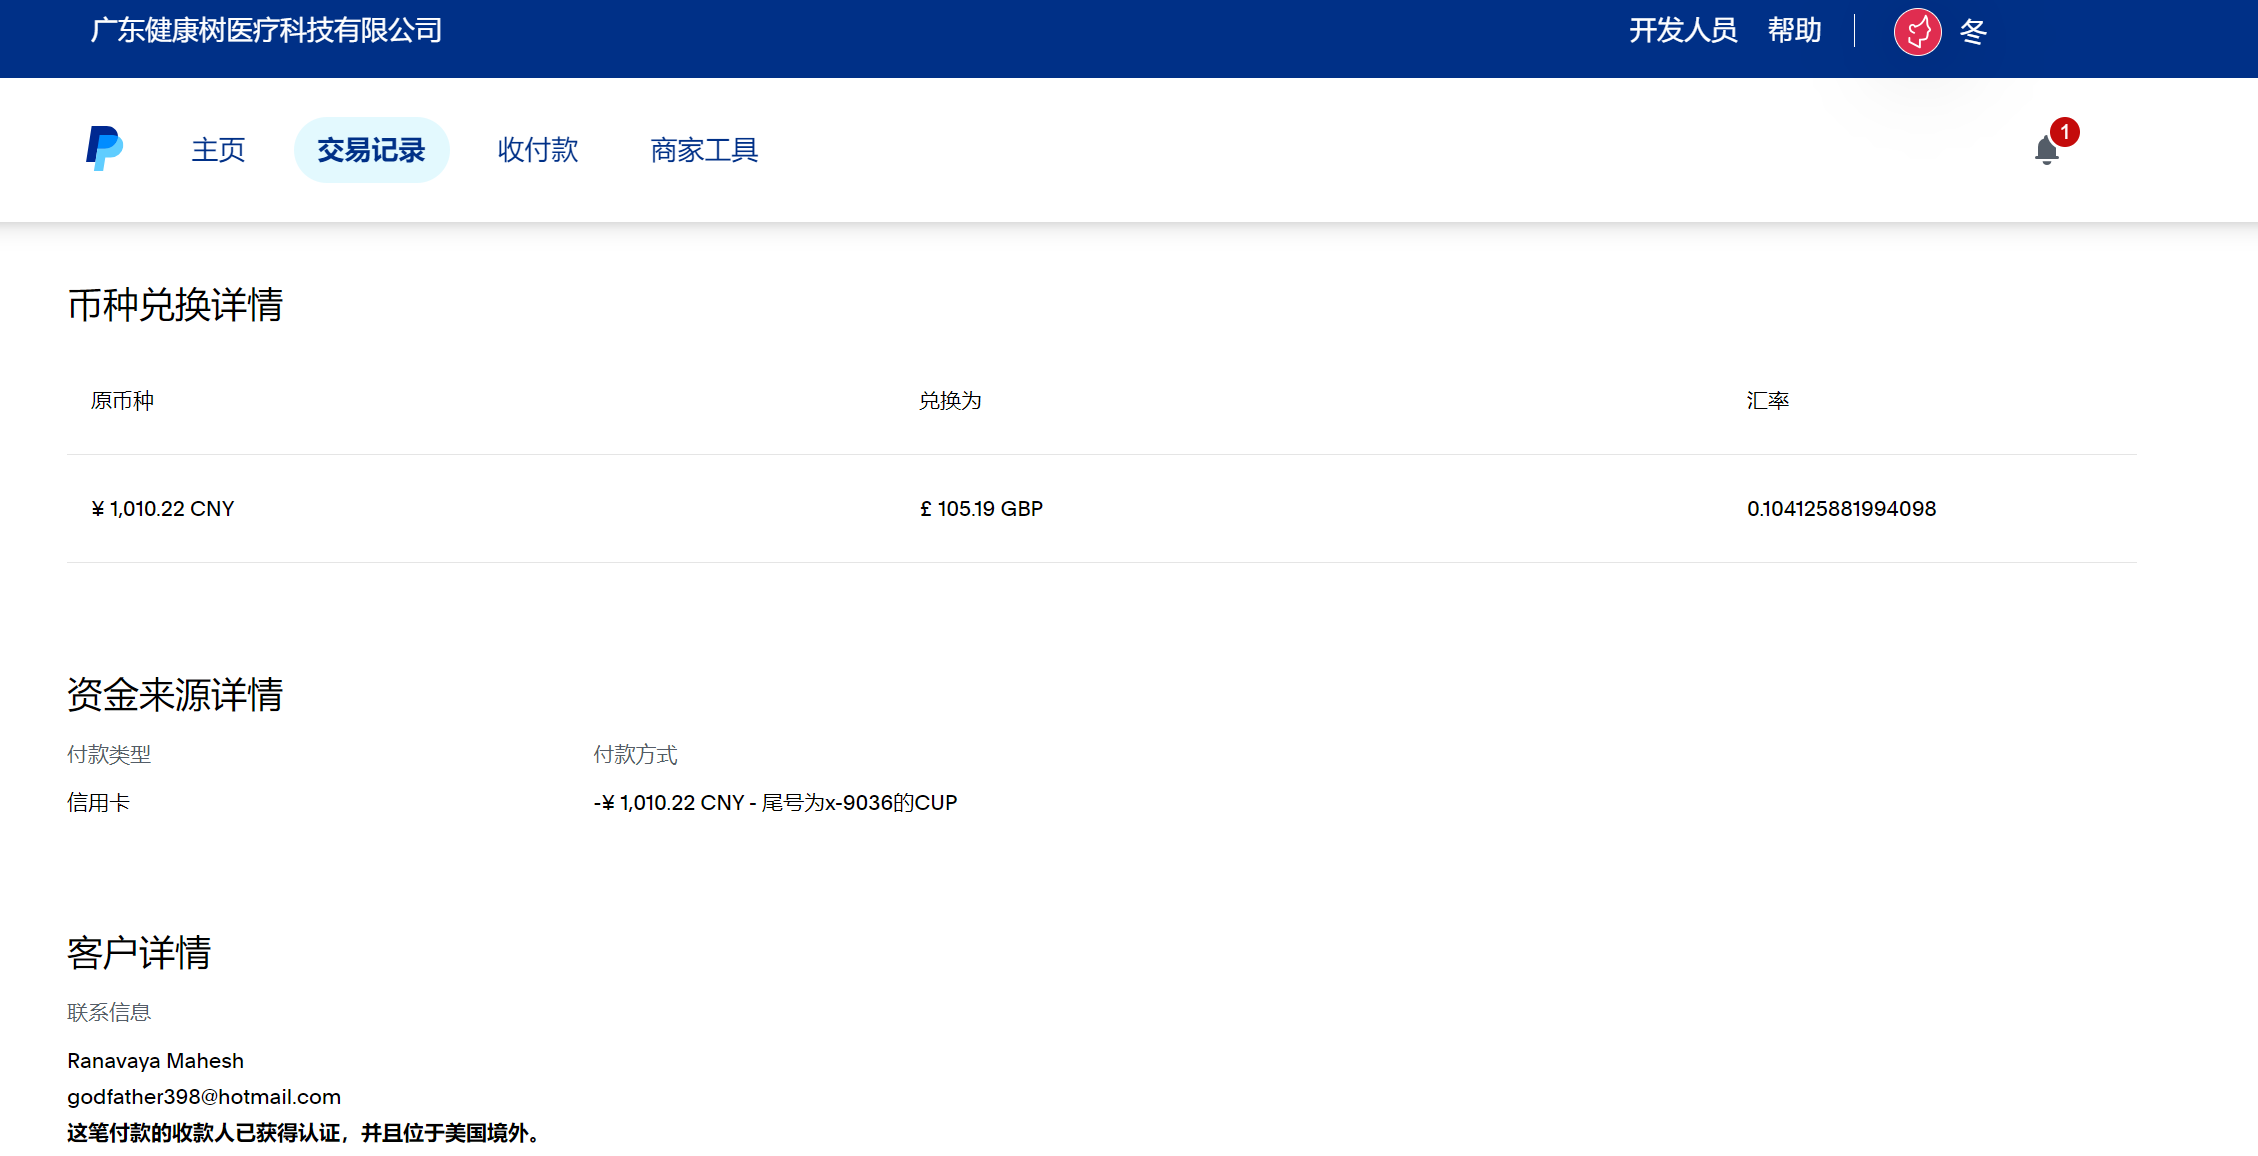
Task: Click the 信用卡 payment type text
Action: 98,803
